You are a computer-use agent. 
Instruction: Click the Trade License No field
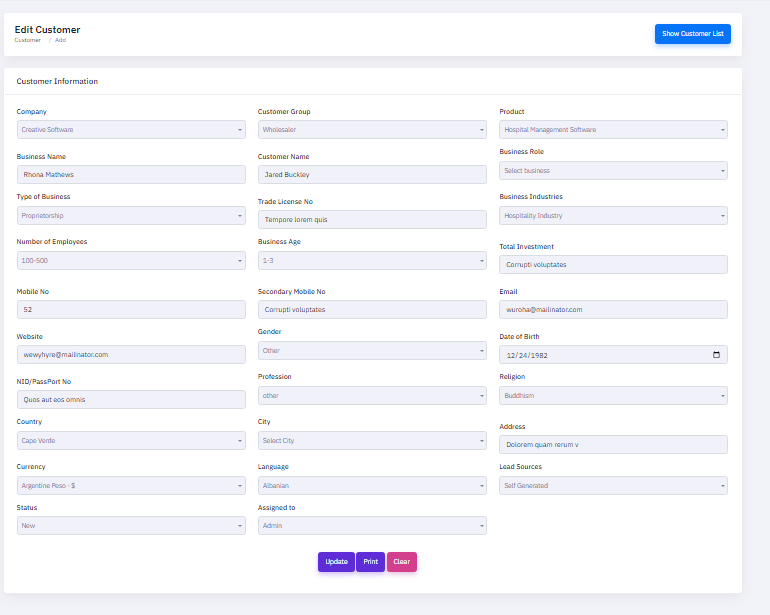coord(372,219)
